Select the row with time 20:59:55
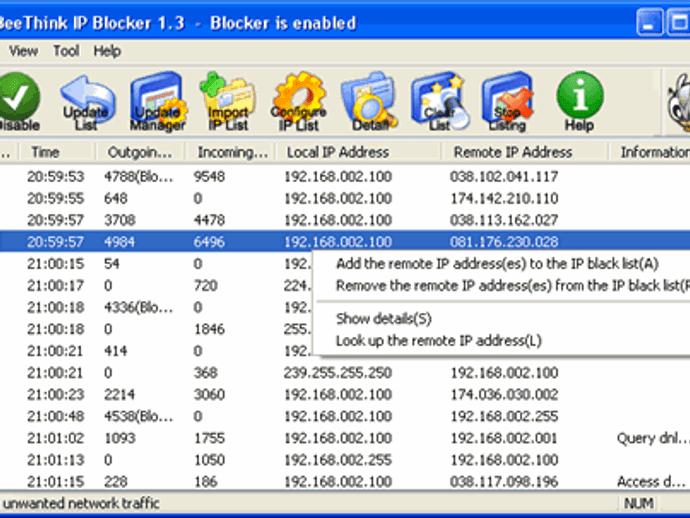The height and width of the screenshot is (518, 690). 345,198
